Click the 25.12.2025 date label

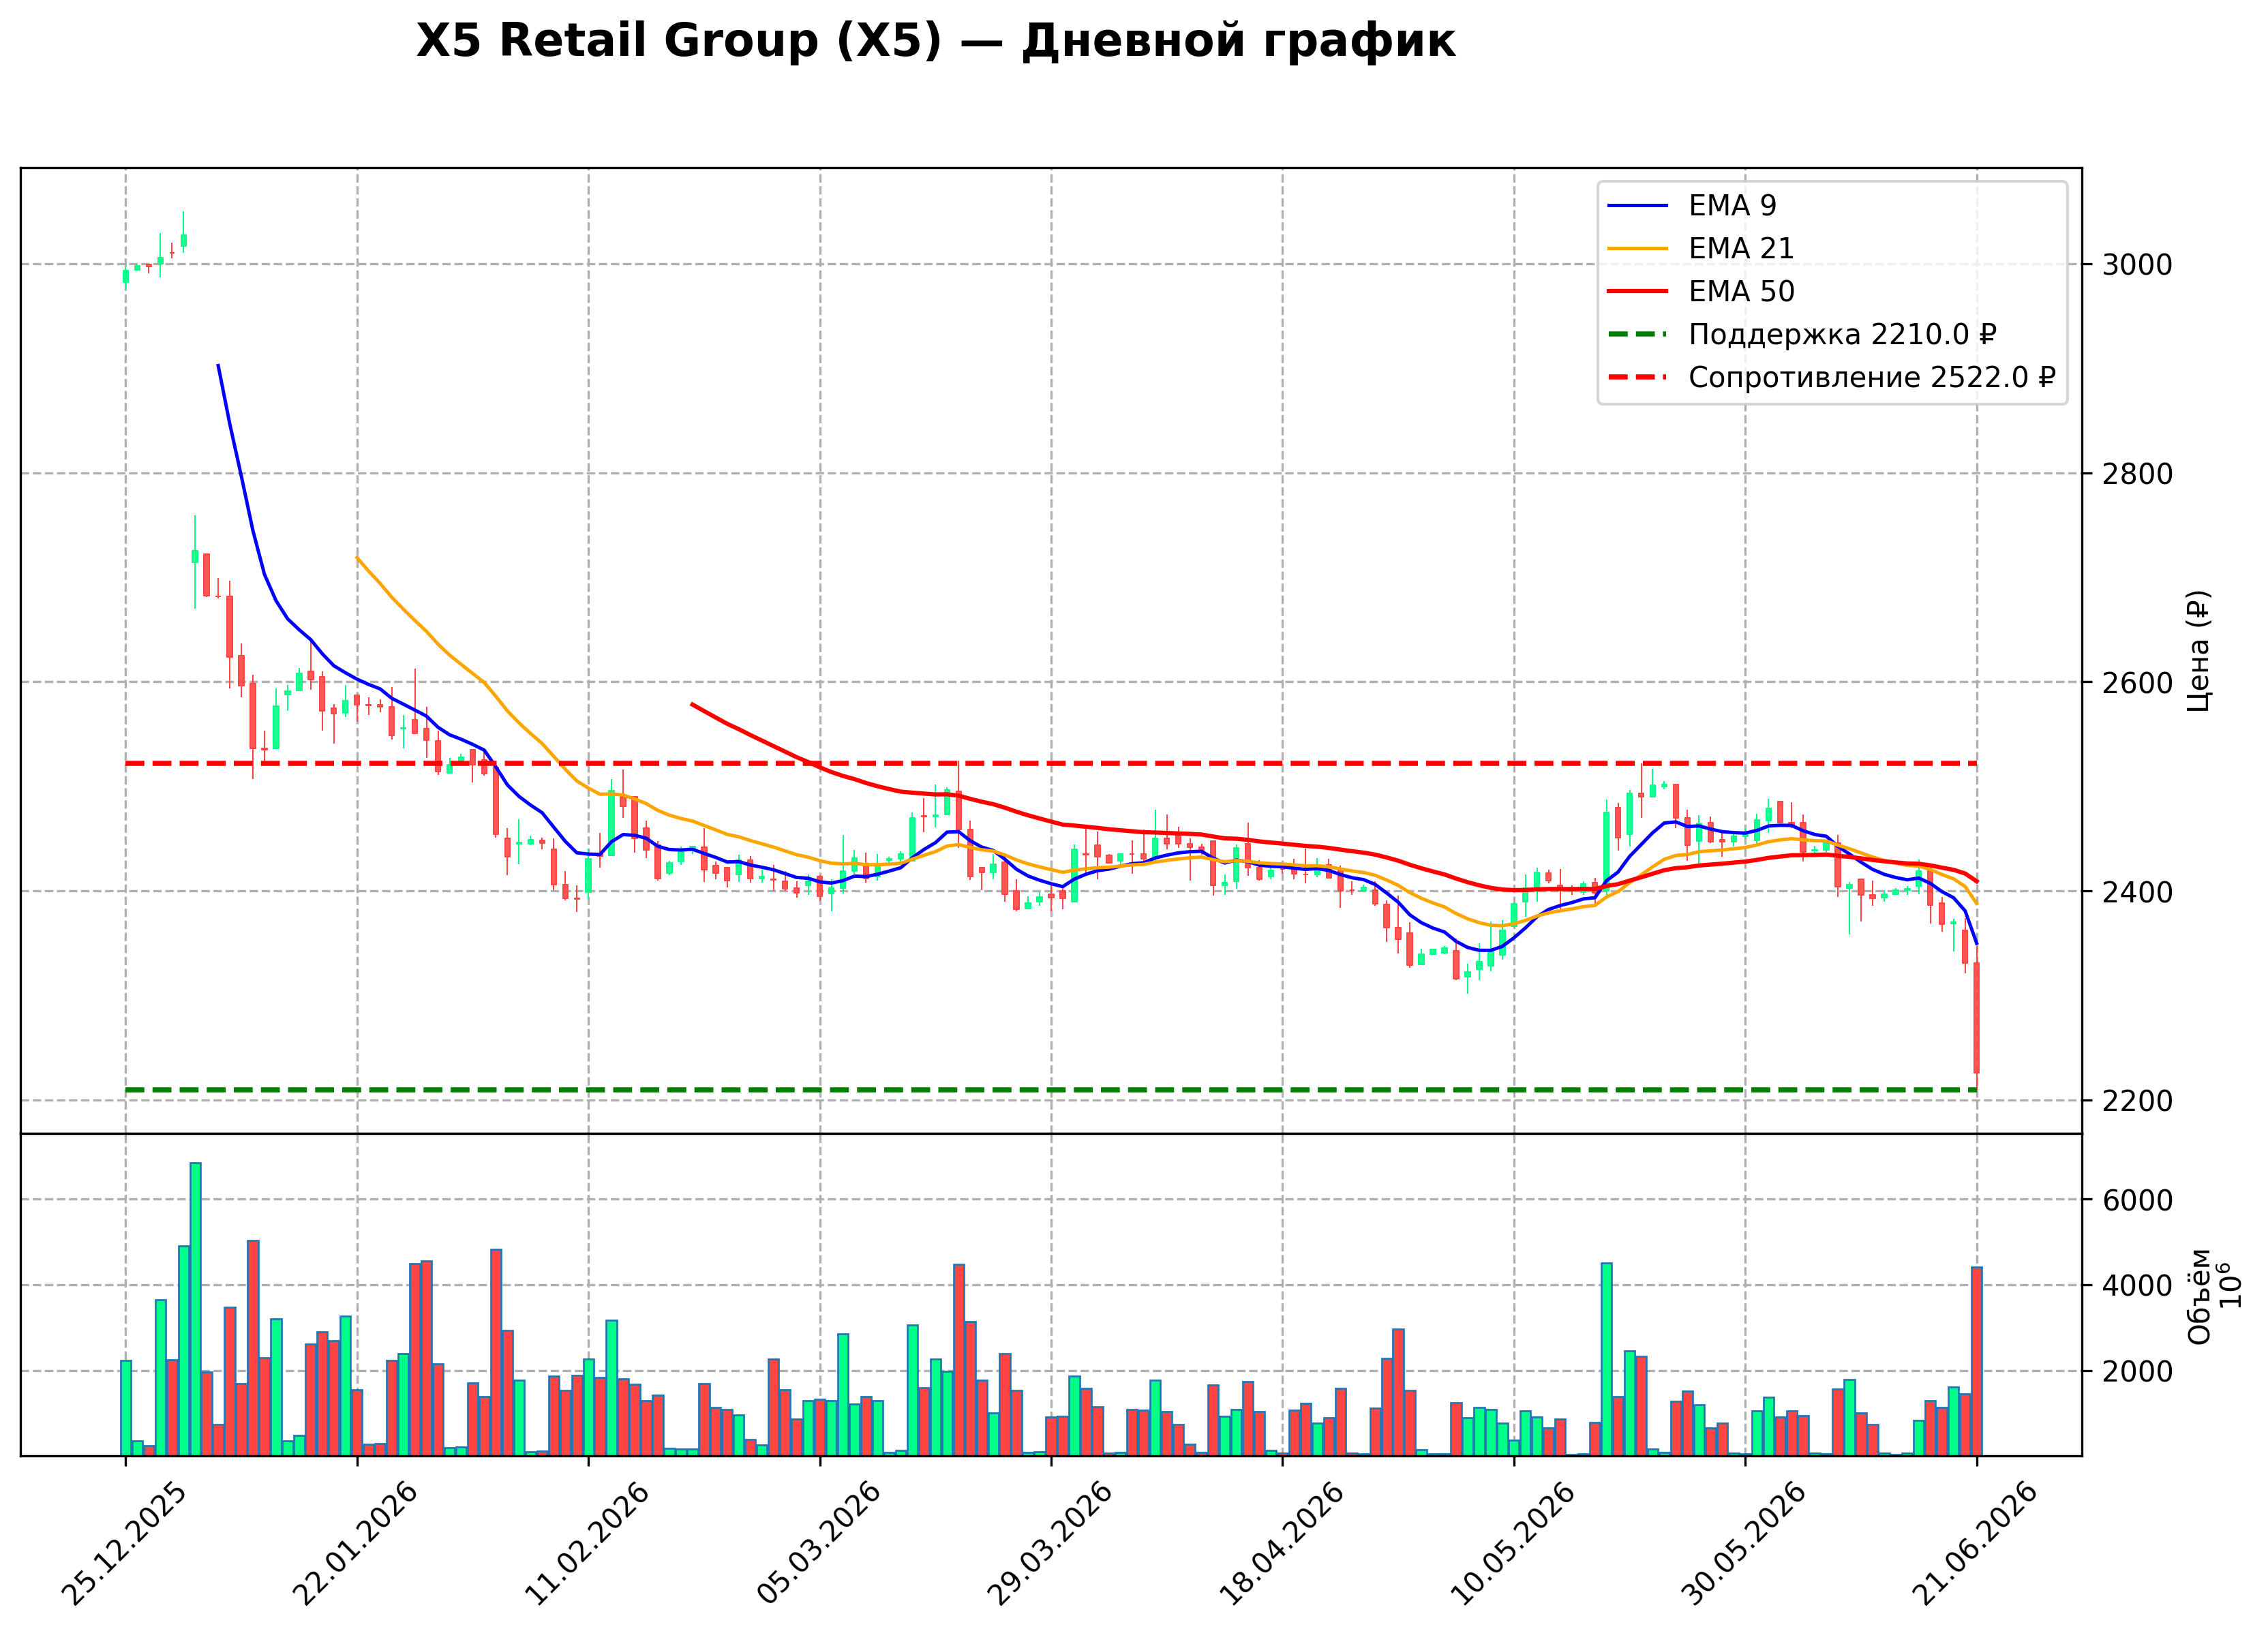[124, 1544]
